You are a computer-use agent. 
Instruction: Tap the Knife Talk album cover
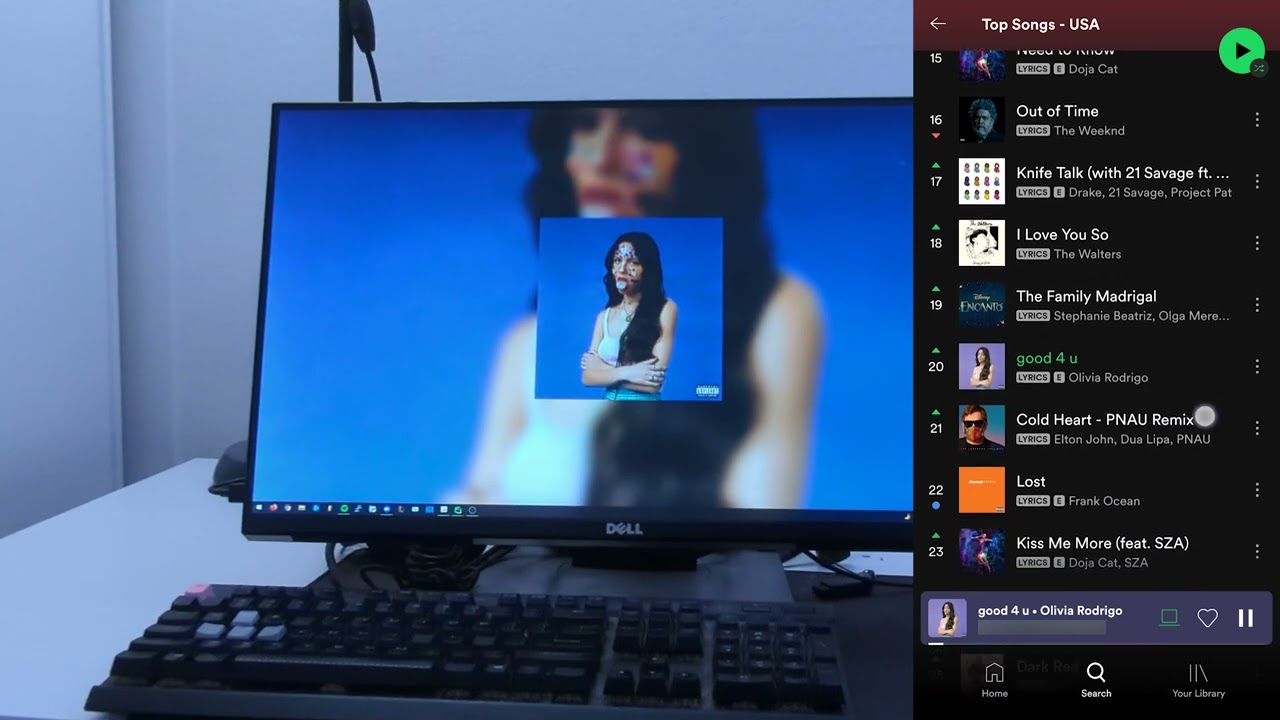(982, 182)
